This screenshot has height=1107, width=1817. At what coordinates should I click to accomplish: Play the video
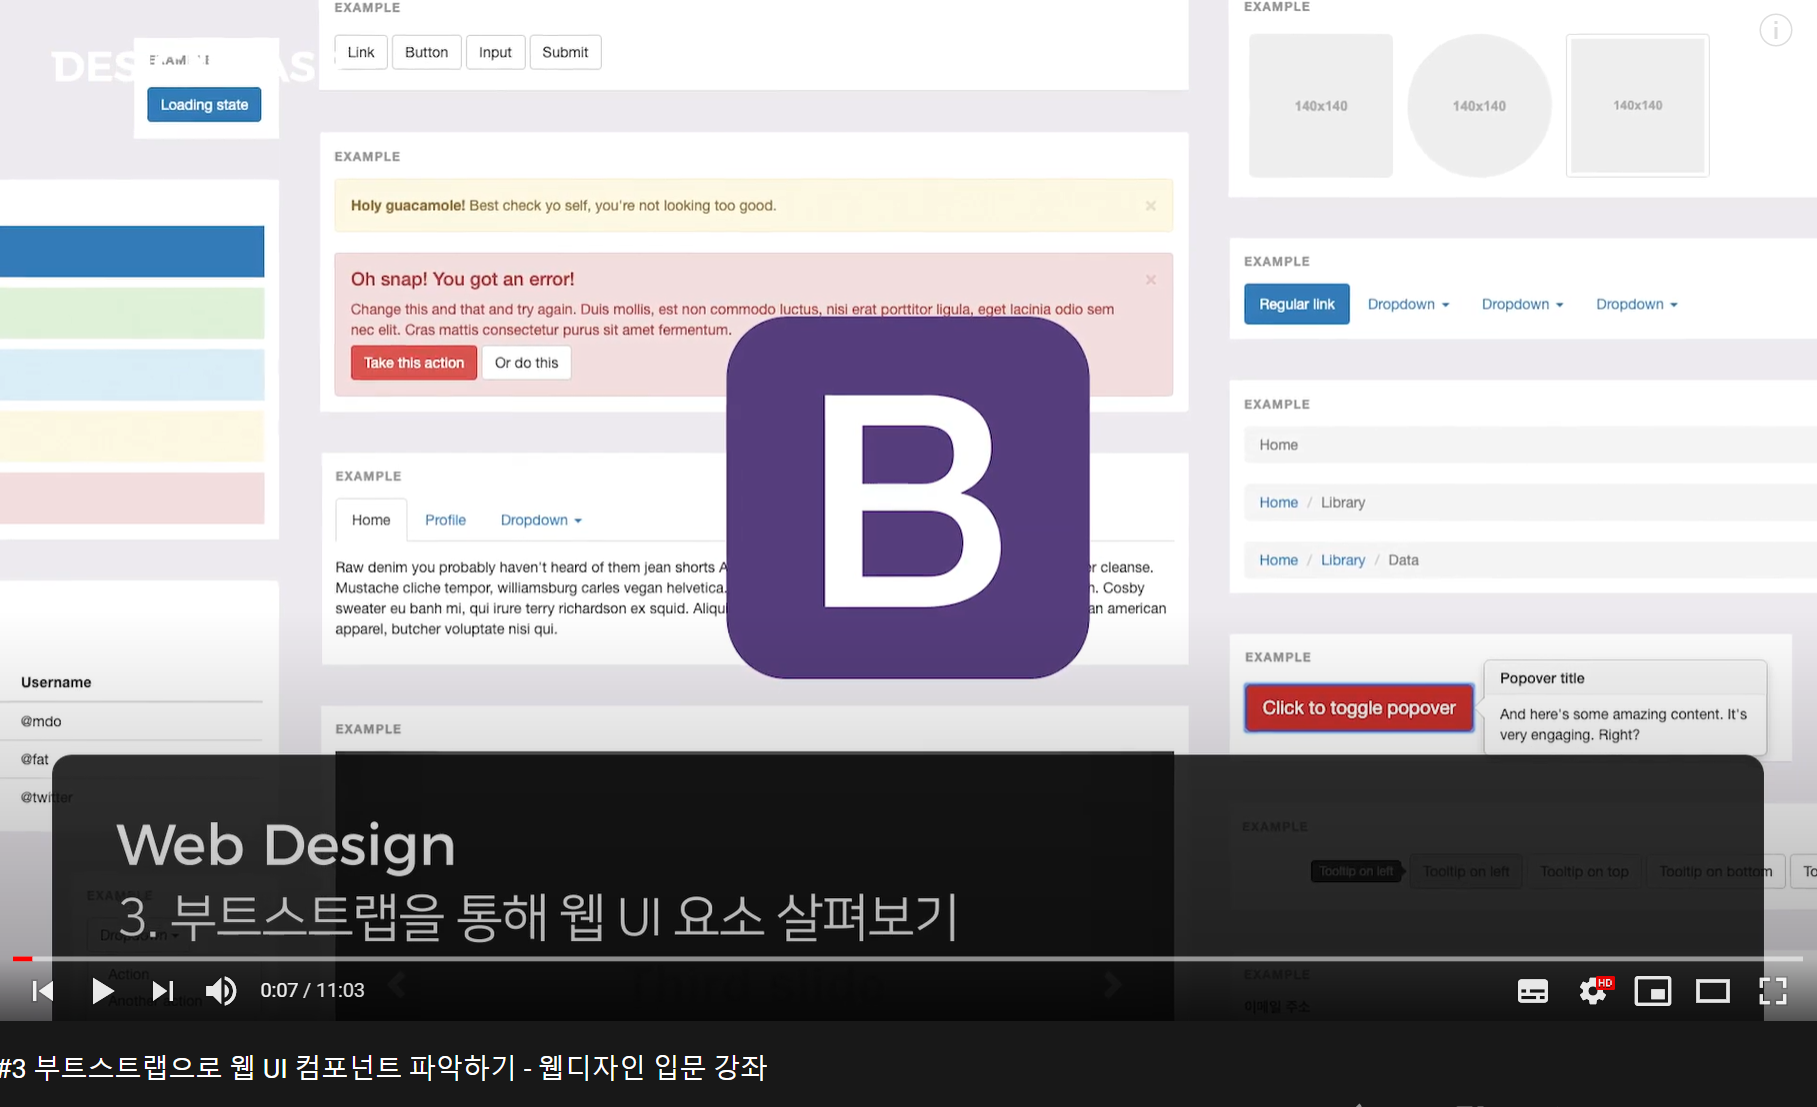(102, 991)
